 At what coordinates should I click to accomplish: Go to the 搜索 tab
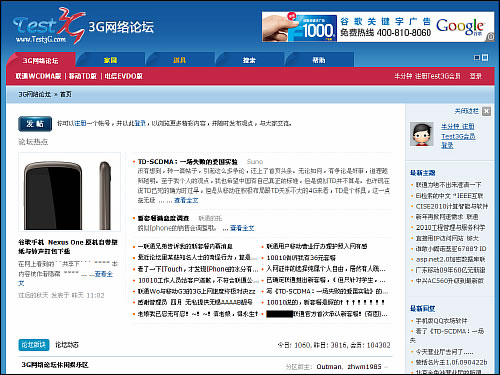(249, 60)
